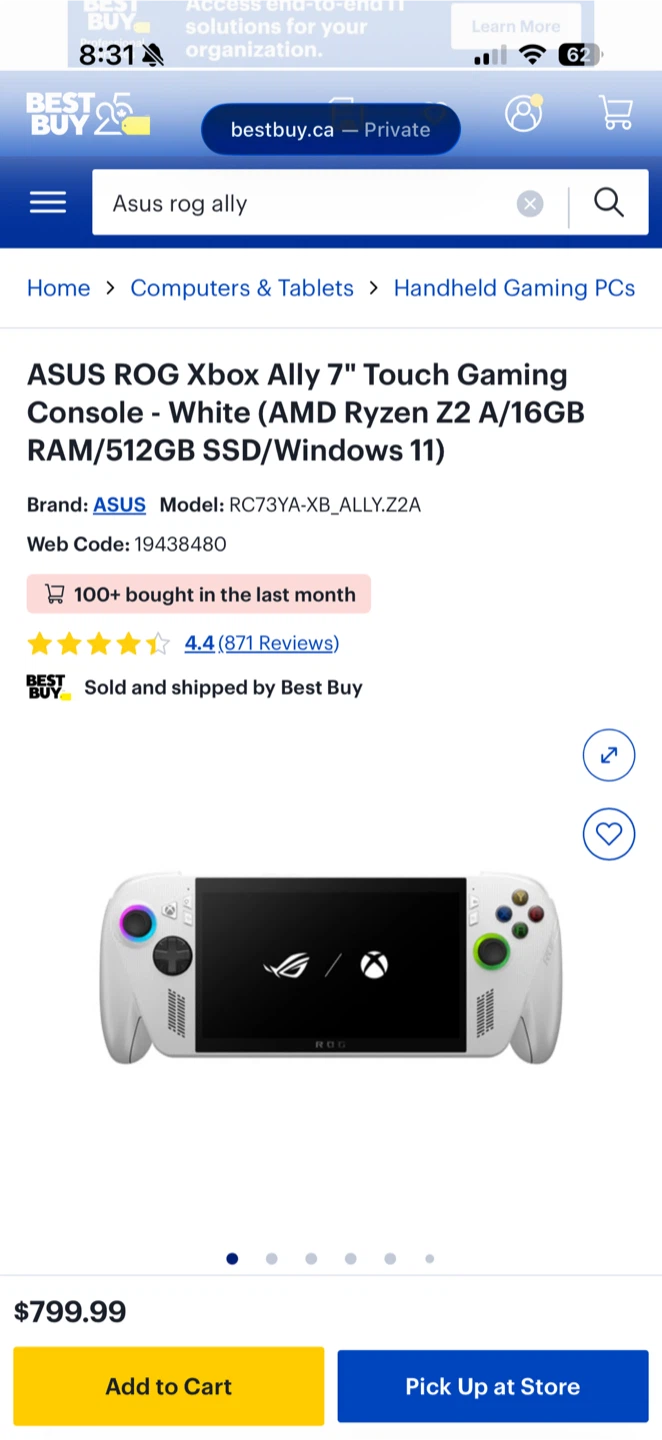
Task: Open Computers & Tablets breadcrumb
Action: pos(242,288)
